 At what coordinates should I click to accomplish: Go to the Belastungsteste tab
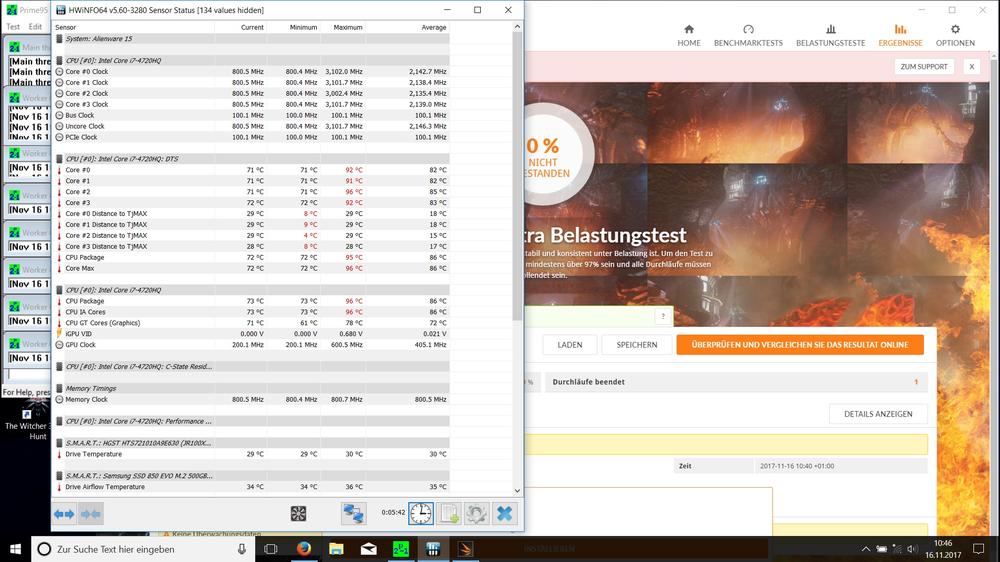(830, 36)
